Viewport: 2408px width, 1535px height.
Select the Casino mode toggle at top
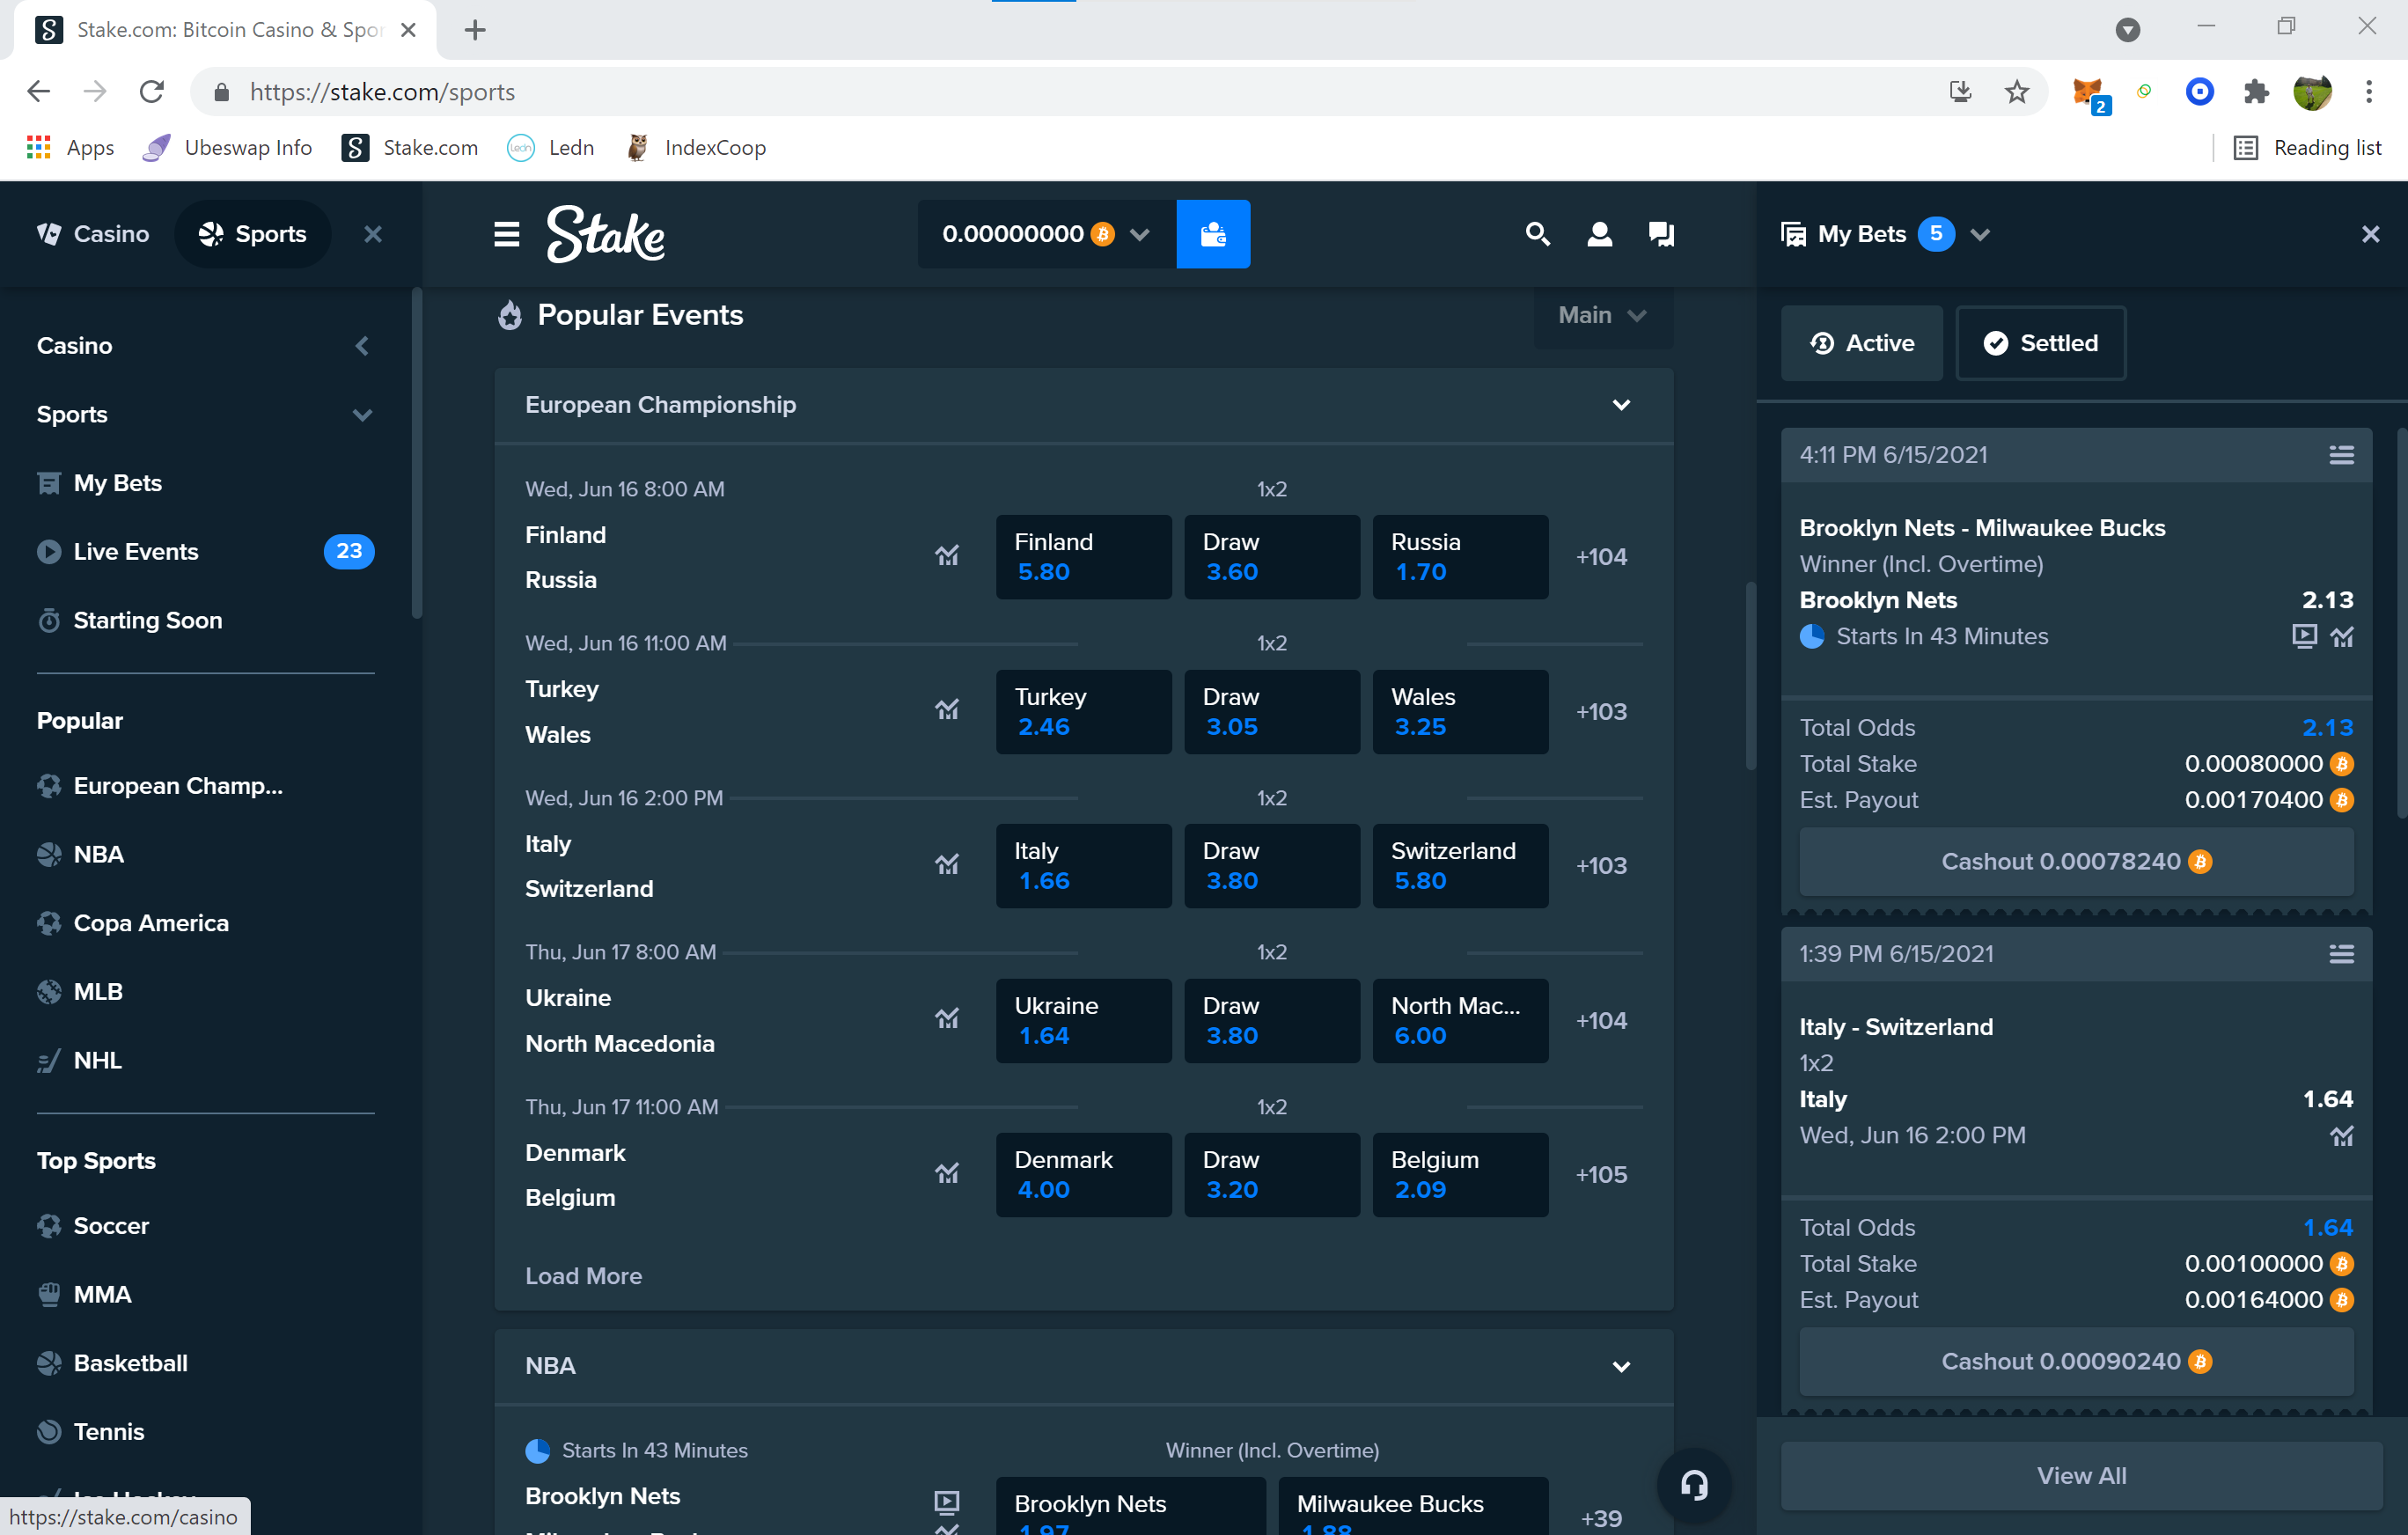(93, 234)
